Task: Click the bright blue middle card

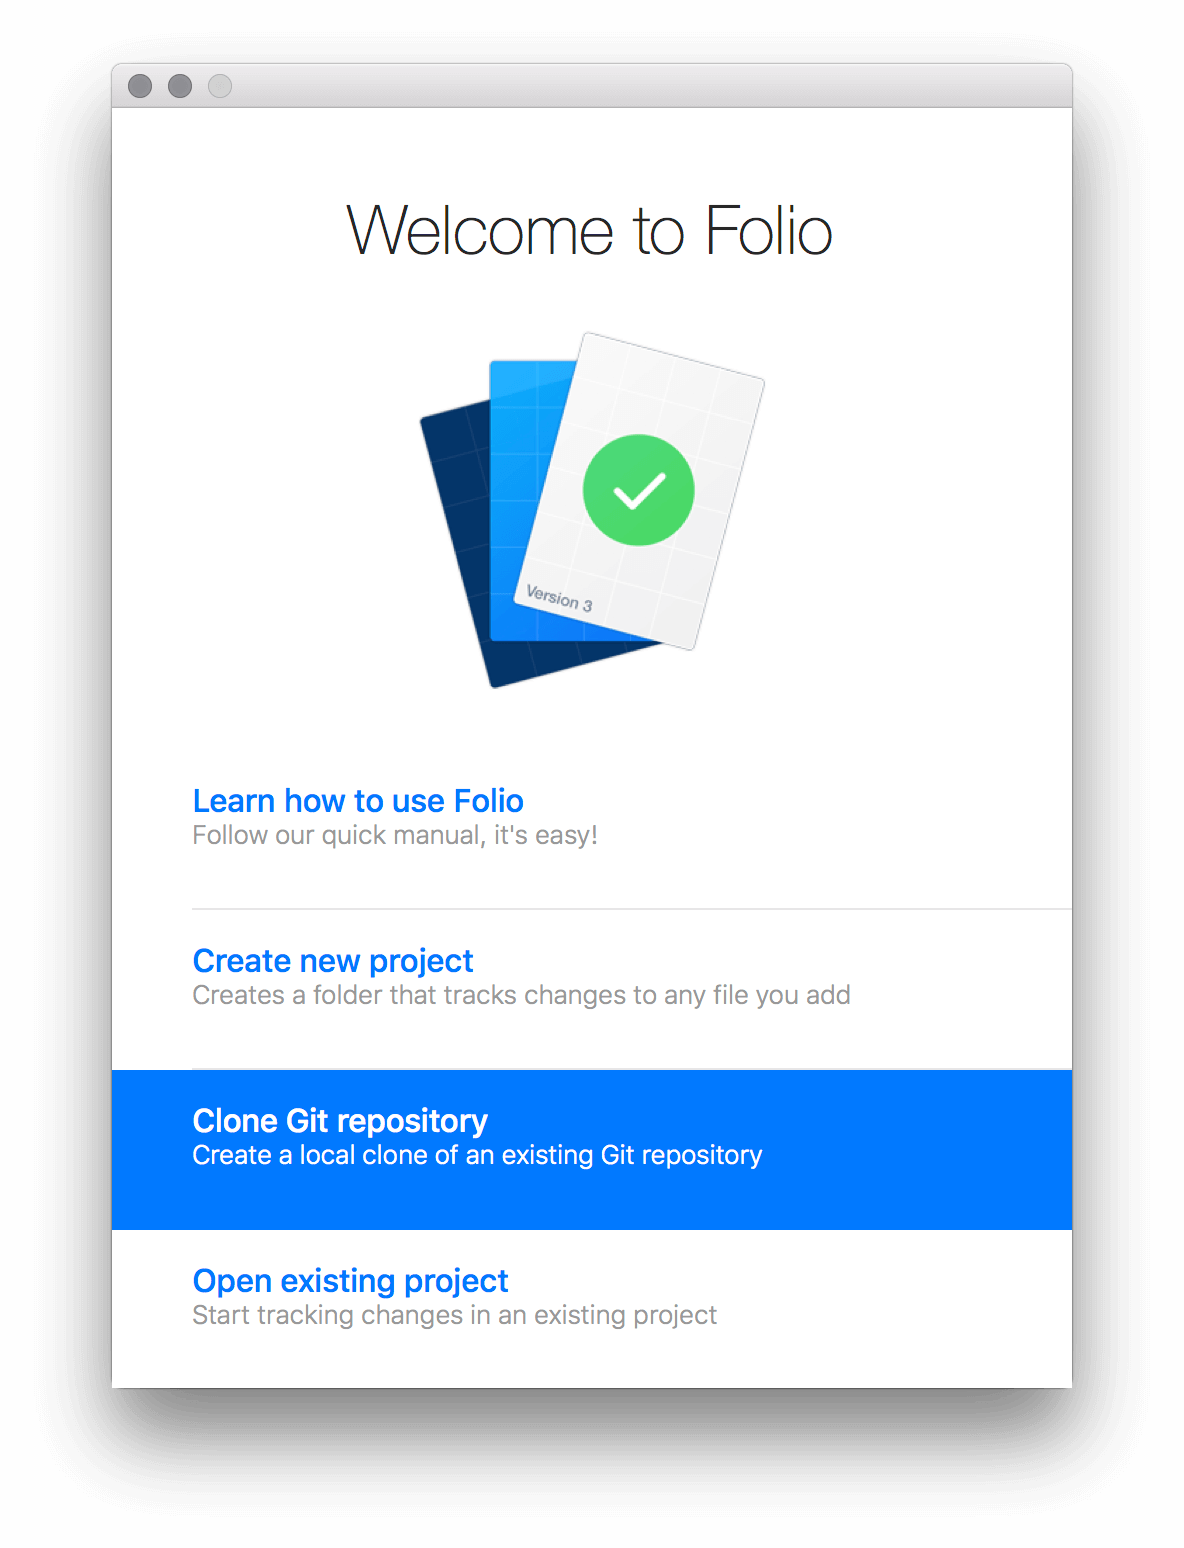Action: (x=519, y=500)
